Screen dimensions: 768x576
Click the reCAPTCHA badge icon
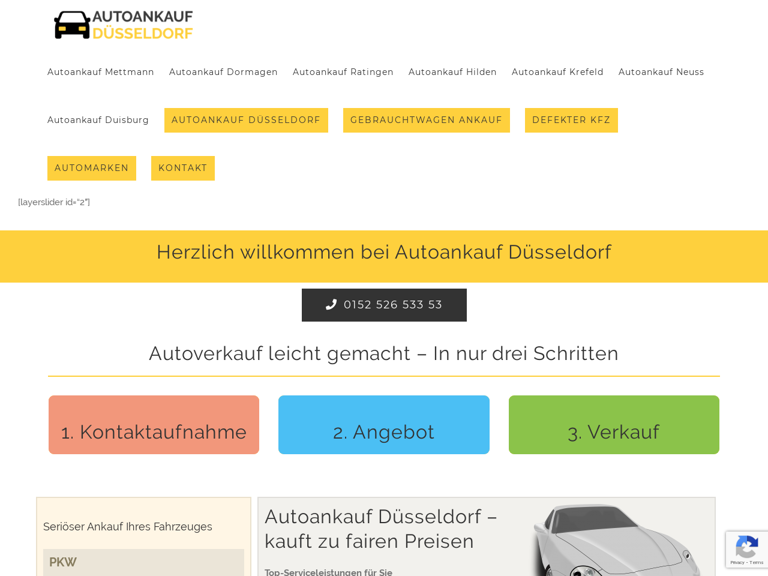746,549
